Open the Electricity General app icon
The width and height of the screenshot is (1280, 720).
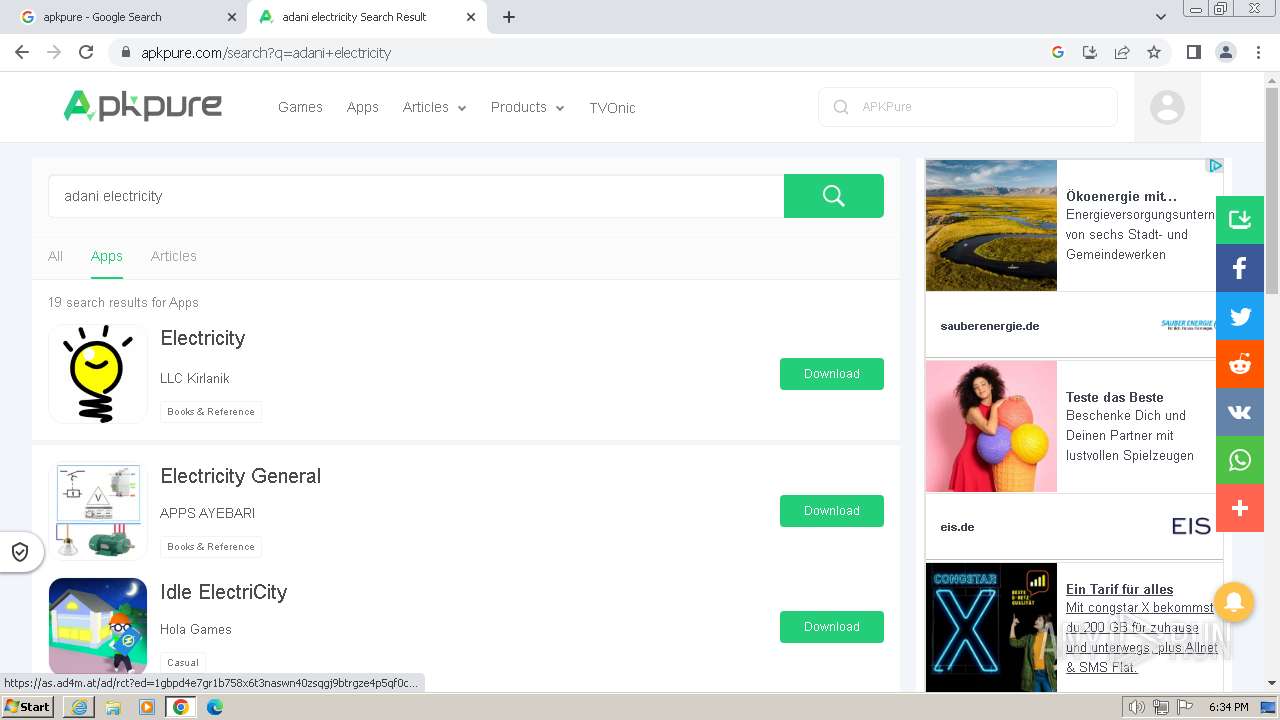98,511
